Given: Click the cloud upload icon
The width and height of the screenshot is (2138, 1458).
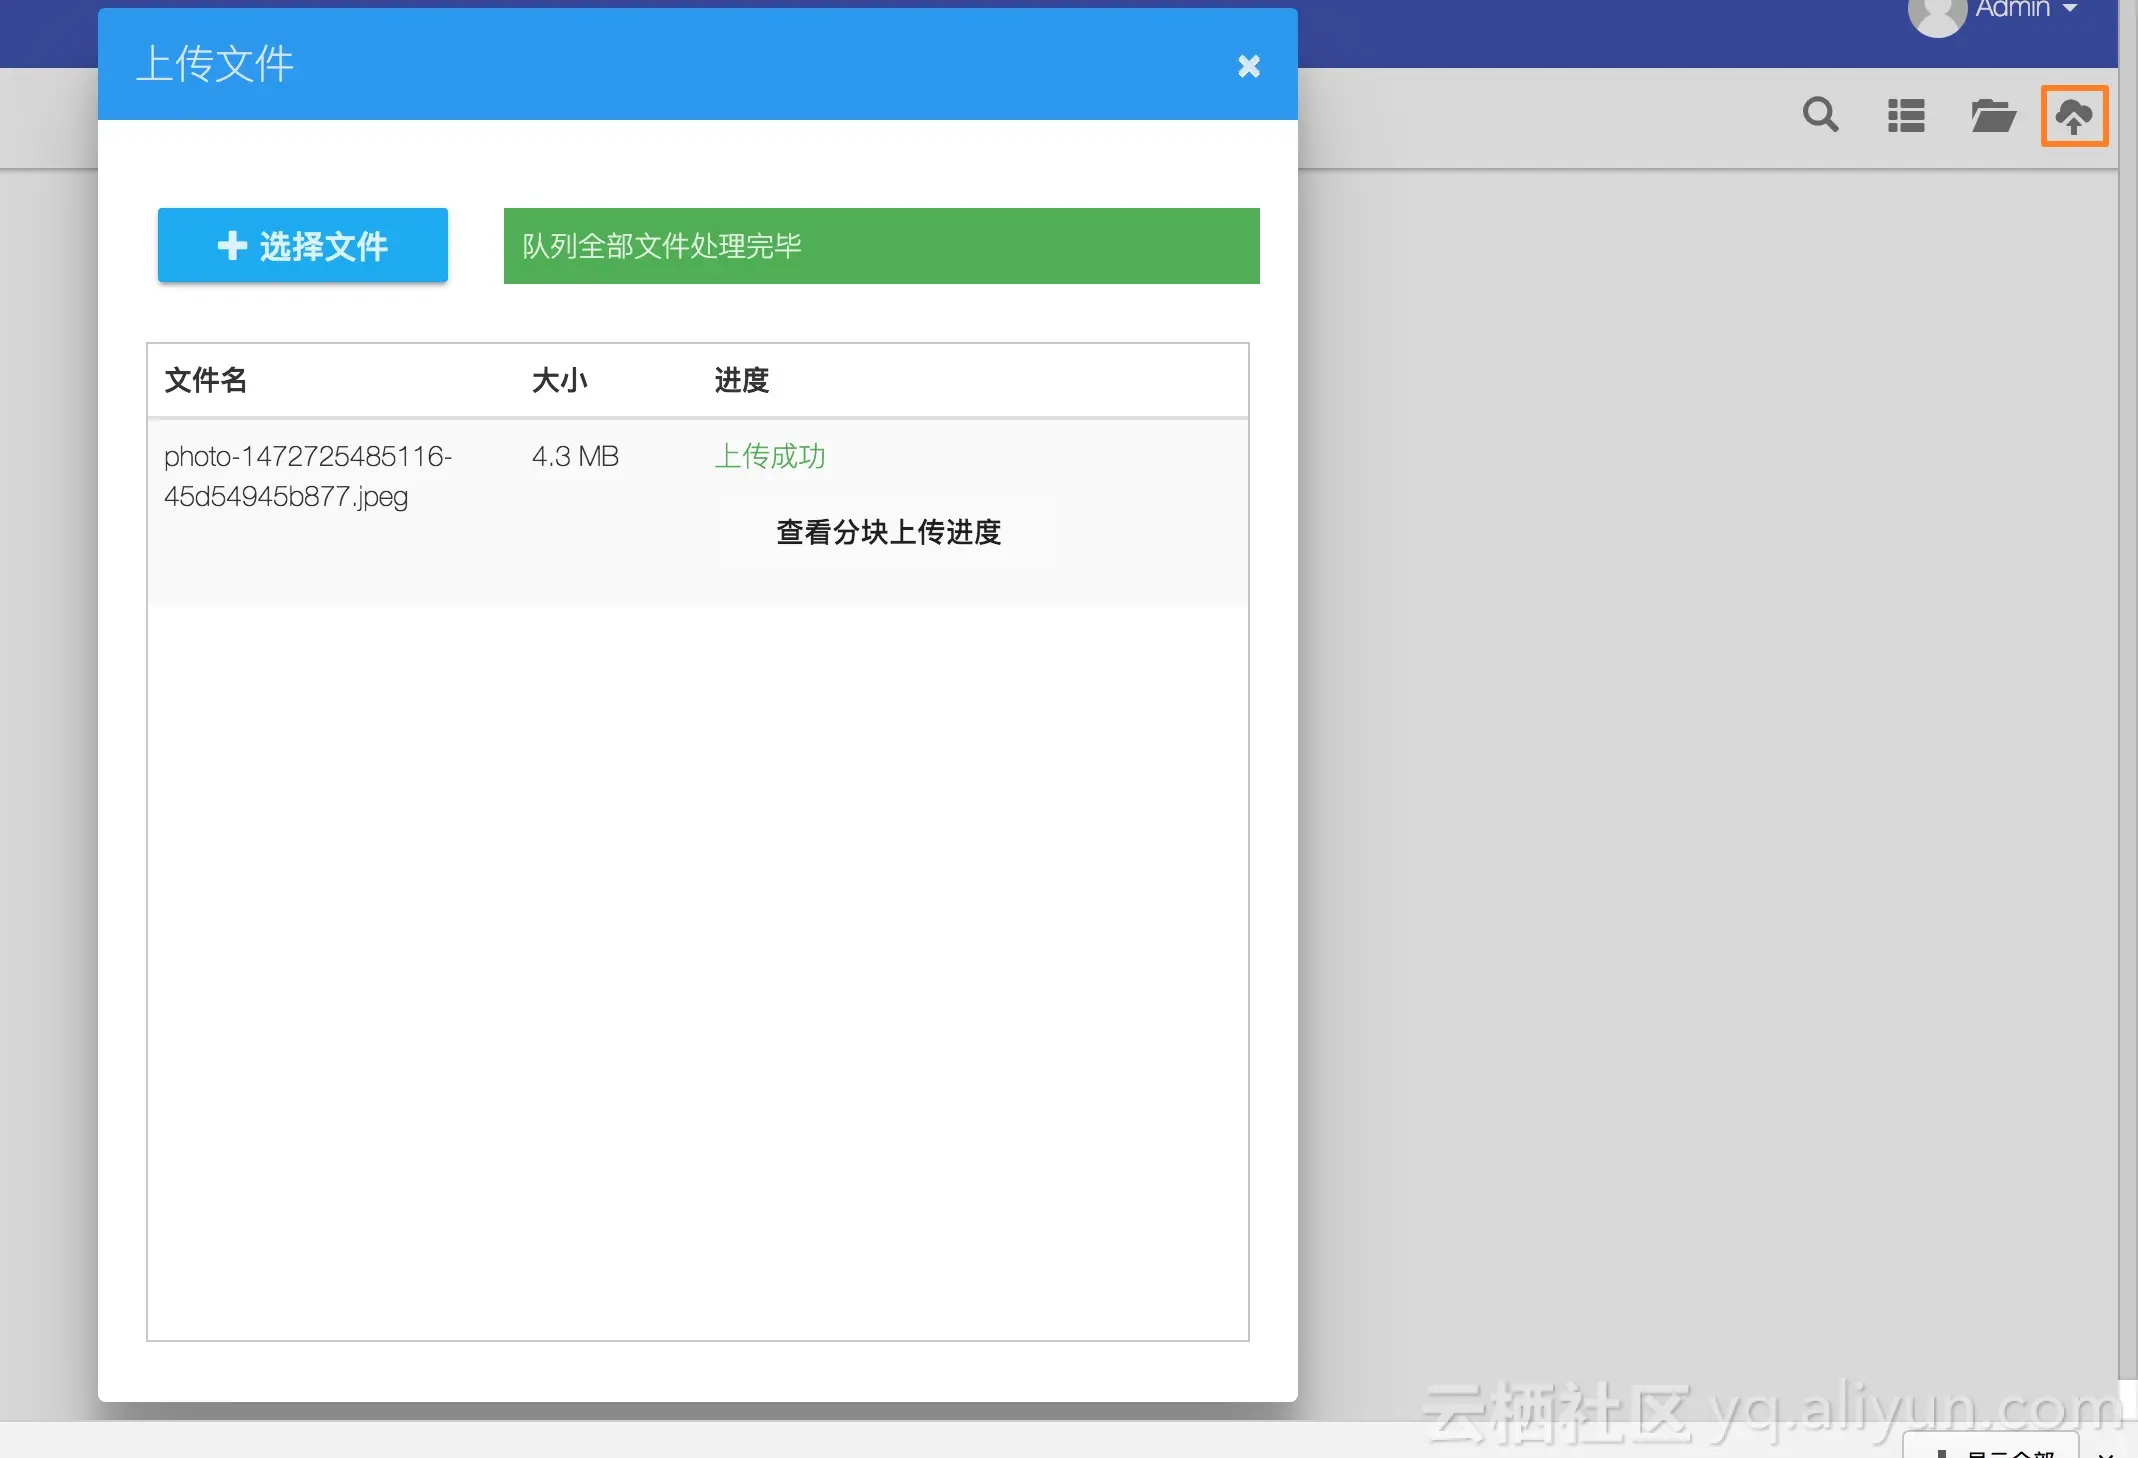Looking at the screenshot, I should (2074, 117).
